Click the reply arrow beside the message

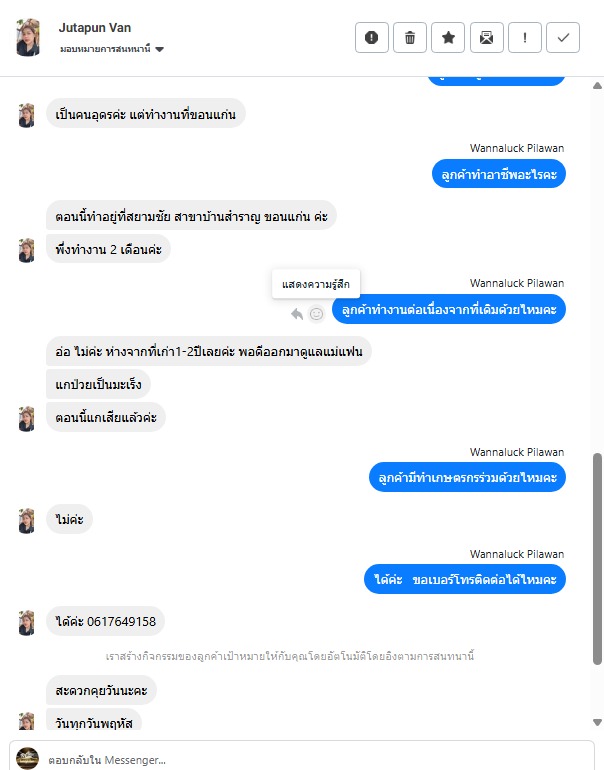click(x=297, y=314)
